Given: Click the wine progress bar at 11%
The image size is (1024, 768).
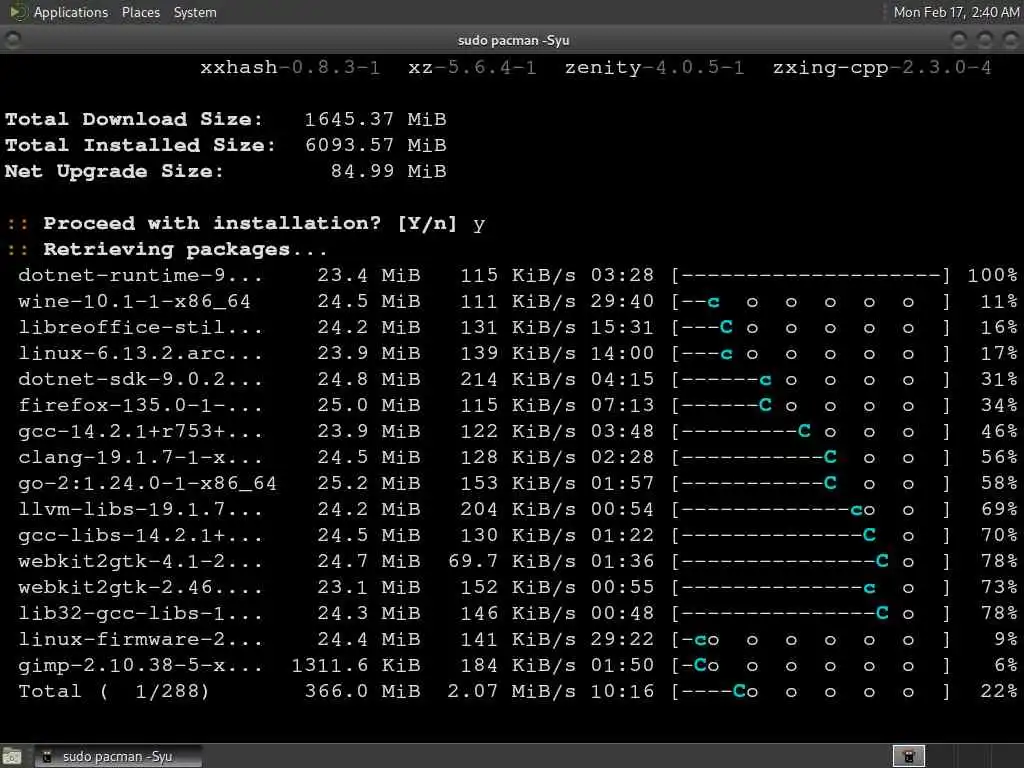Looking at the screenshot, I should click(x=810, y=302).
